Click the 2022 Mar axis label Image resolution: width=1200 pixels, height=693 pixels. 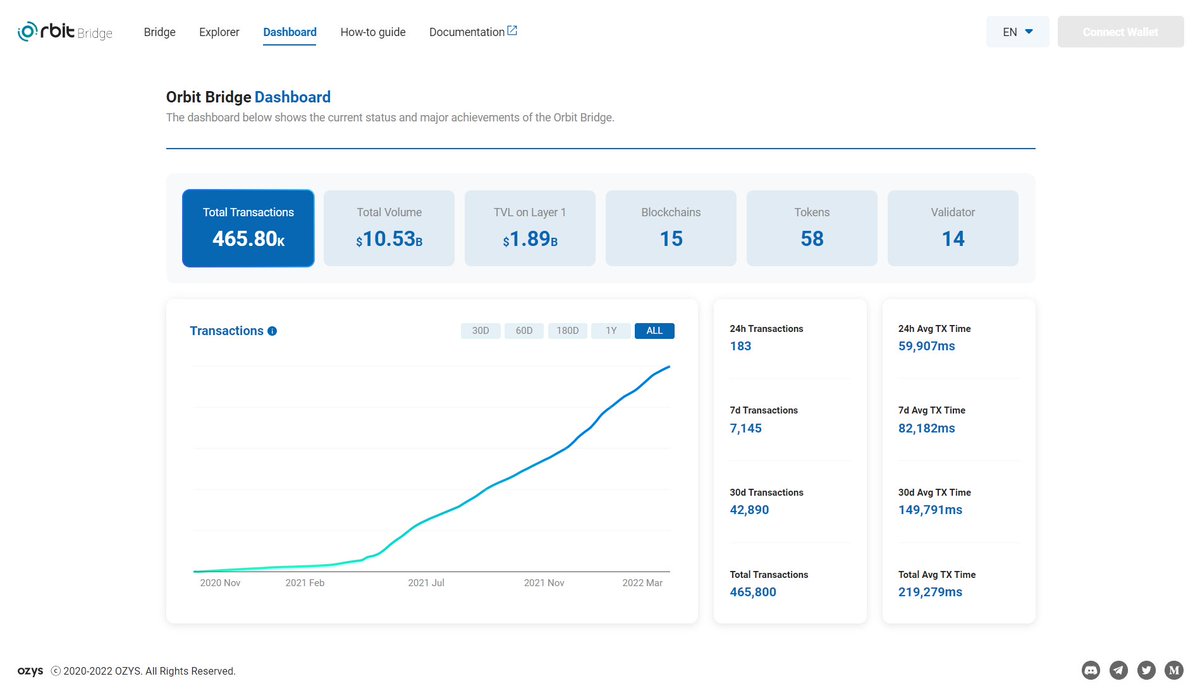coord(642,582)
